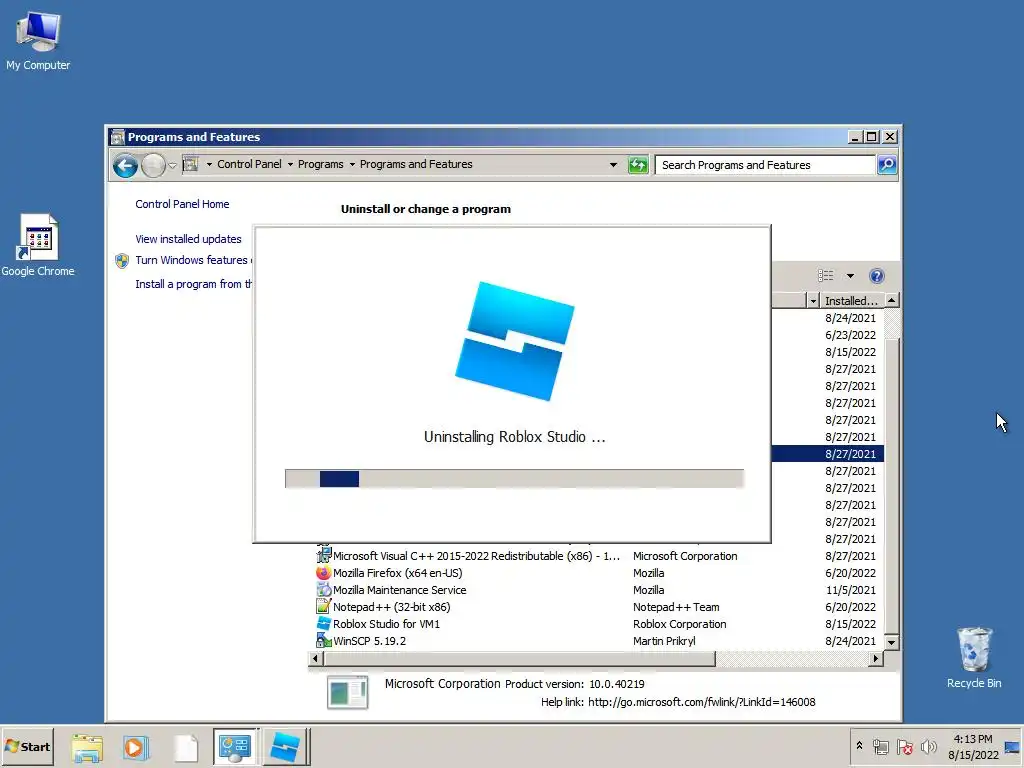This screenshot has height=768, width=1024.
Task: Select the Roblox Studio for VM1 icon
Action: click(323, 624)
